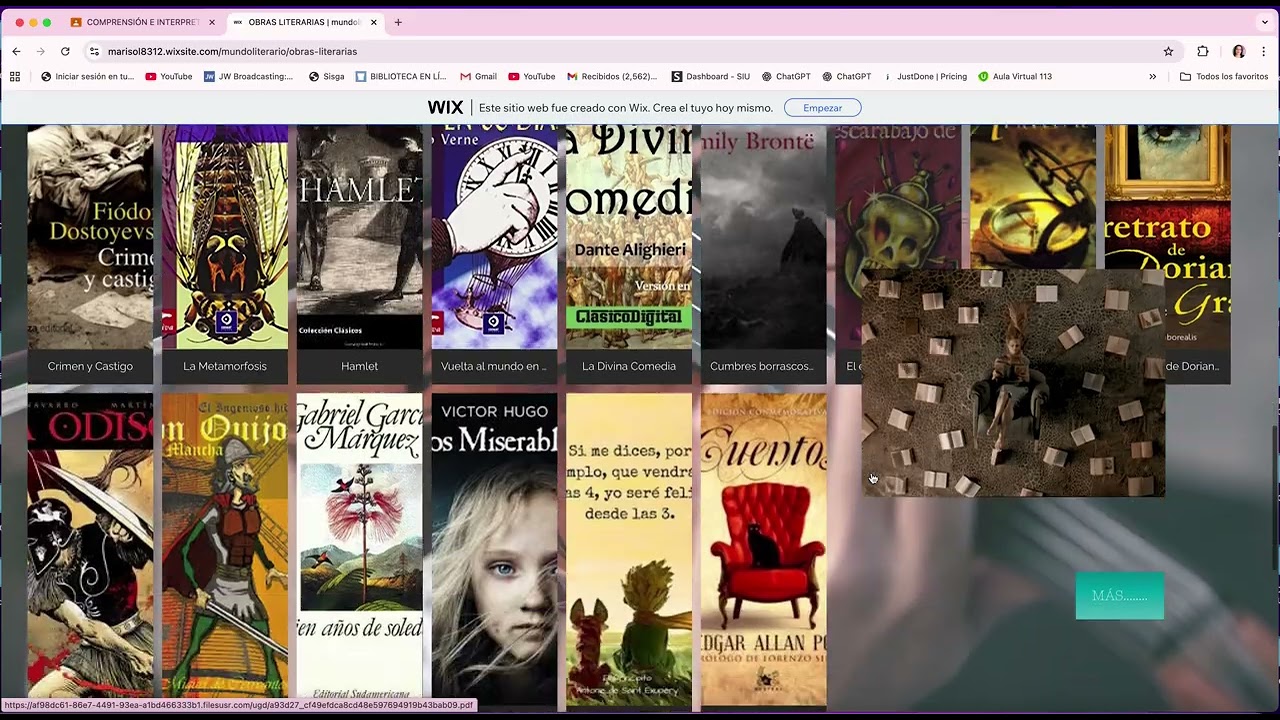The height and width of the screenshot is (720, 1280).
Task: Bookmark this page with the star icon
Action: [1168, 51]
